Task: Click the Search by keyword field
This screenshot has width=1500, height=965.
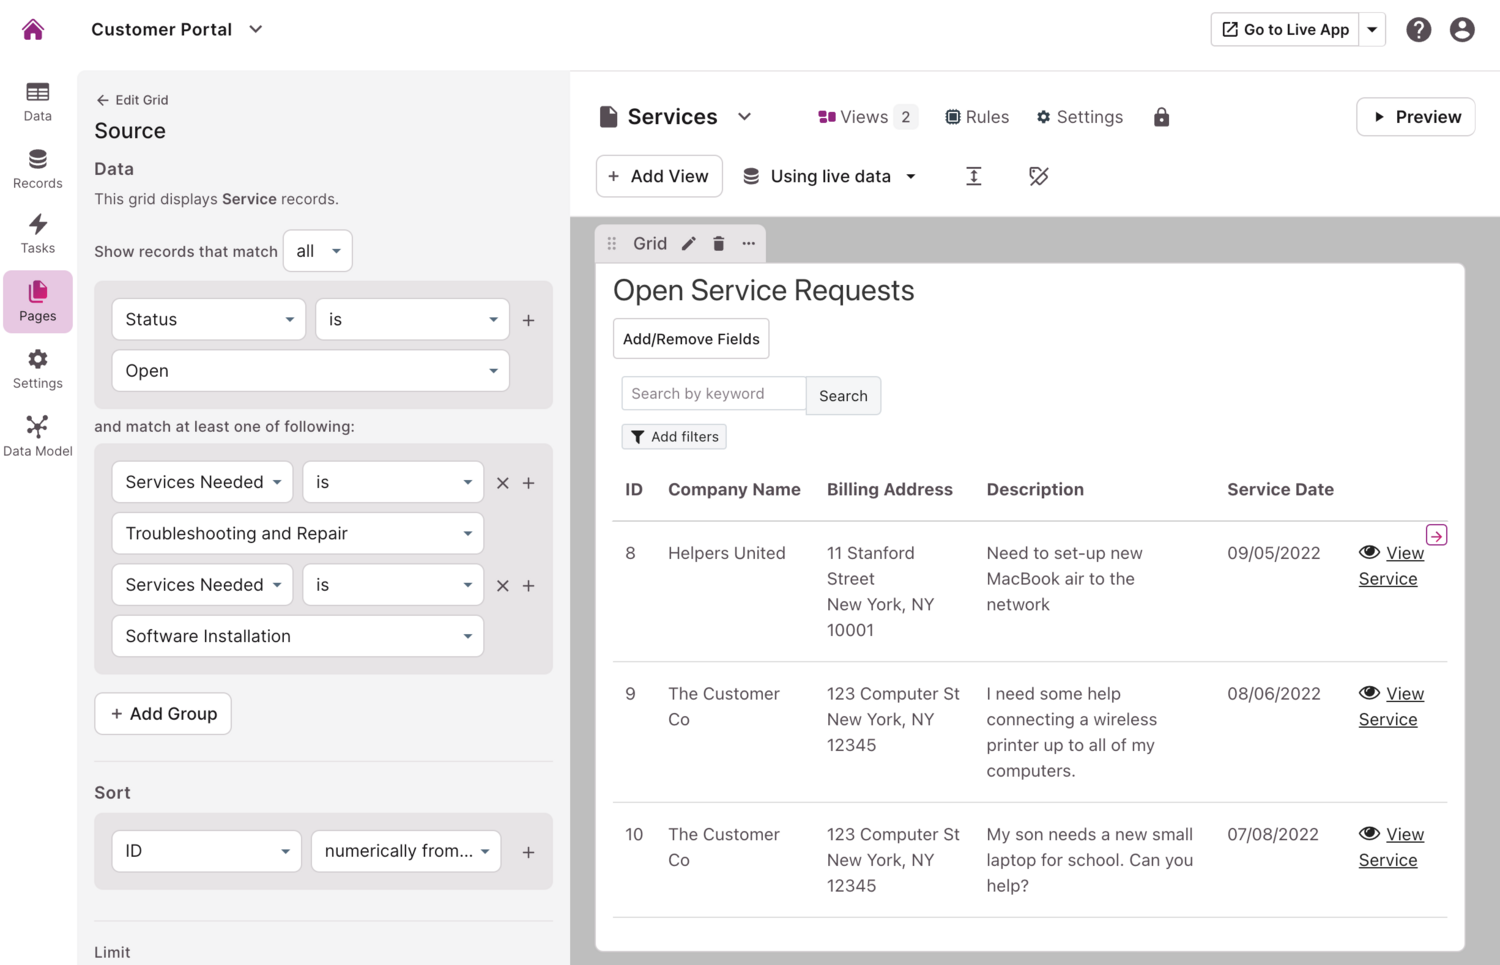Action: (x=713, y=394)
